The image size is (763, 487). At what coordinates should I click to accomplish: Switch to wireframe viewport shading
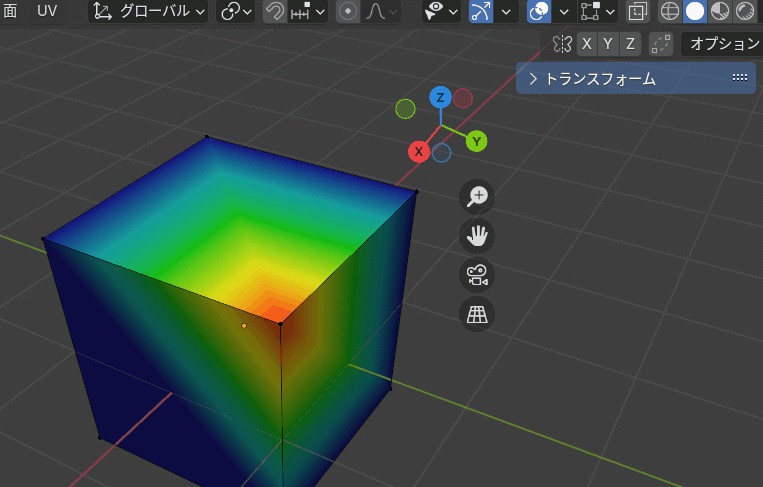coord(670,11)
